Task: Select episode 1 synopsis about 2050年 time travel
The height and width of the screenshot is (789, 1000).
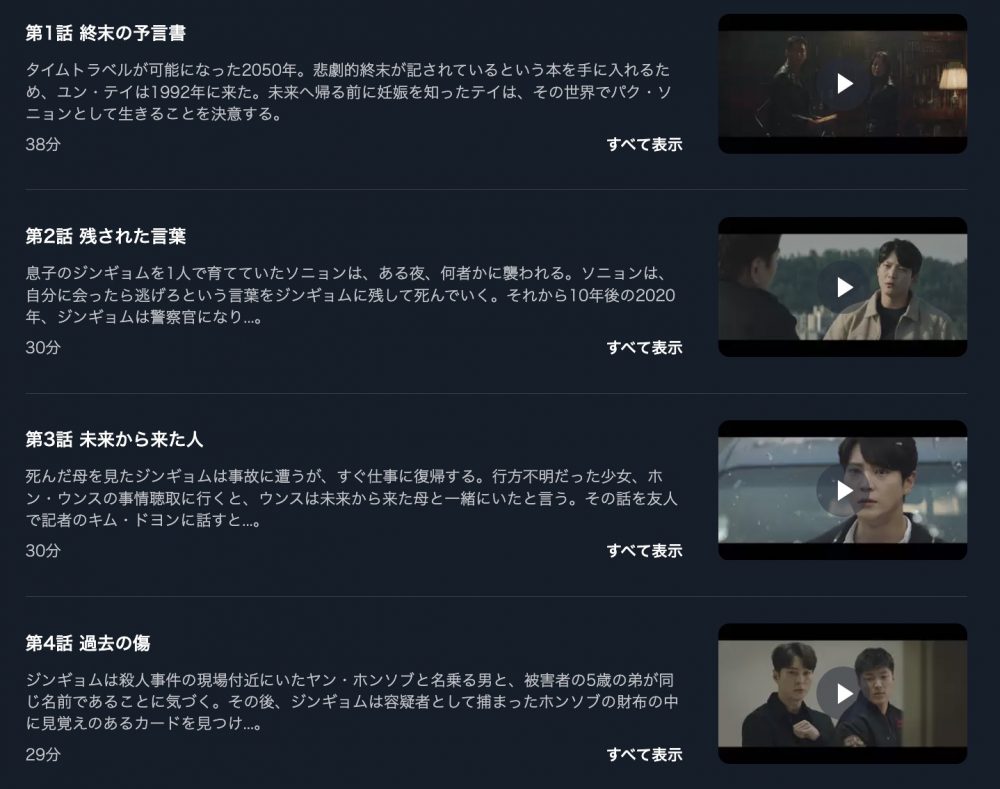Action: coord(349,92)
